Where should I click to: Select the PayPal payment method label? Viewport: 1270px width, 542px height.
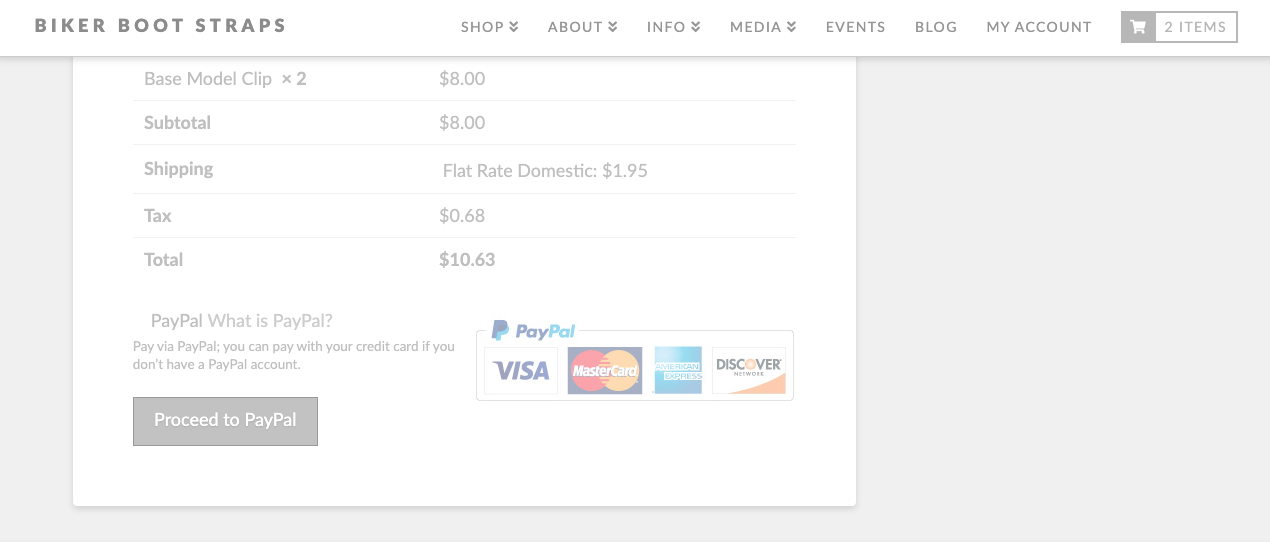(177, 321)
